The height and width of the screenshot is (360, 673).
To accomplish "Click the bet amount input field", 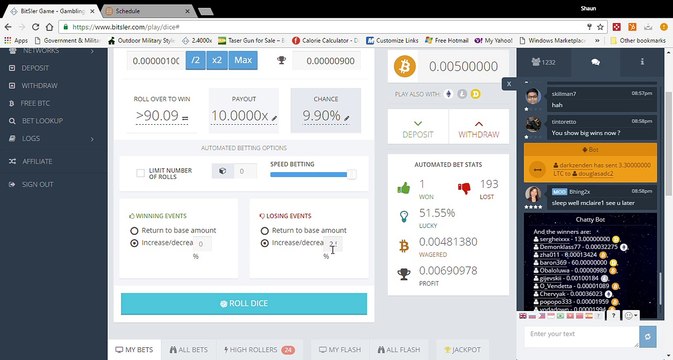I will point(155,61).
